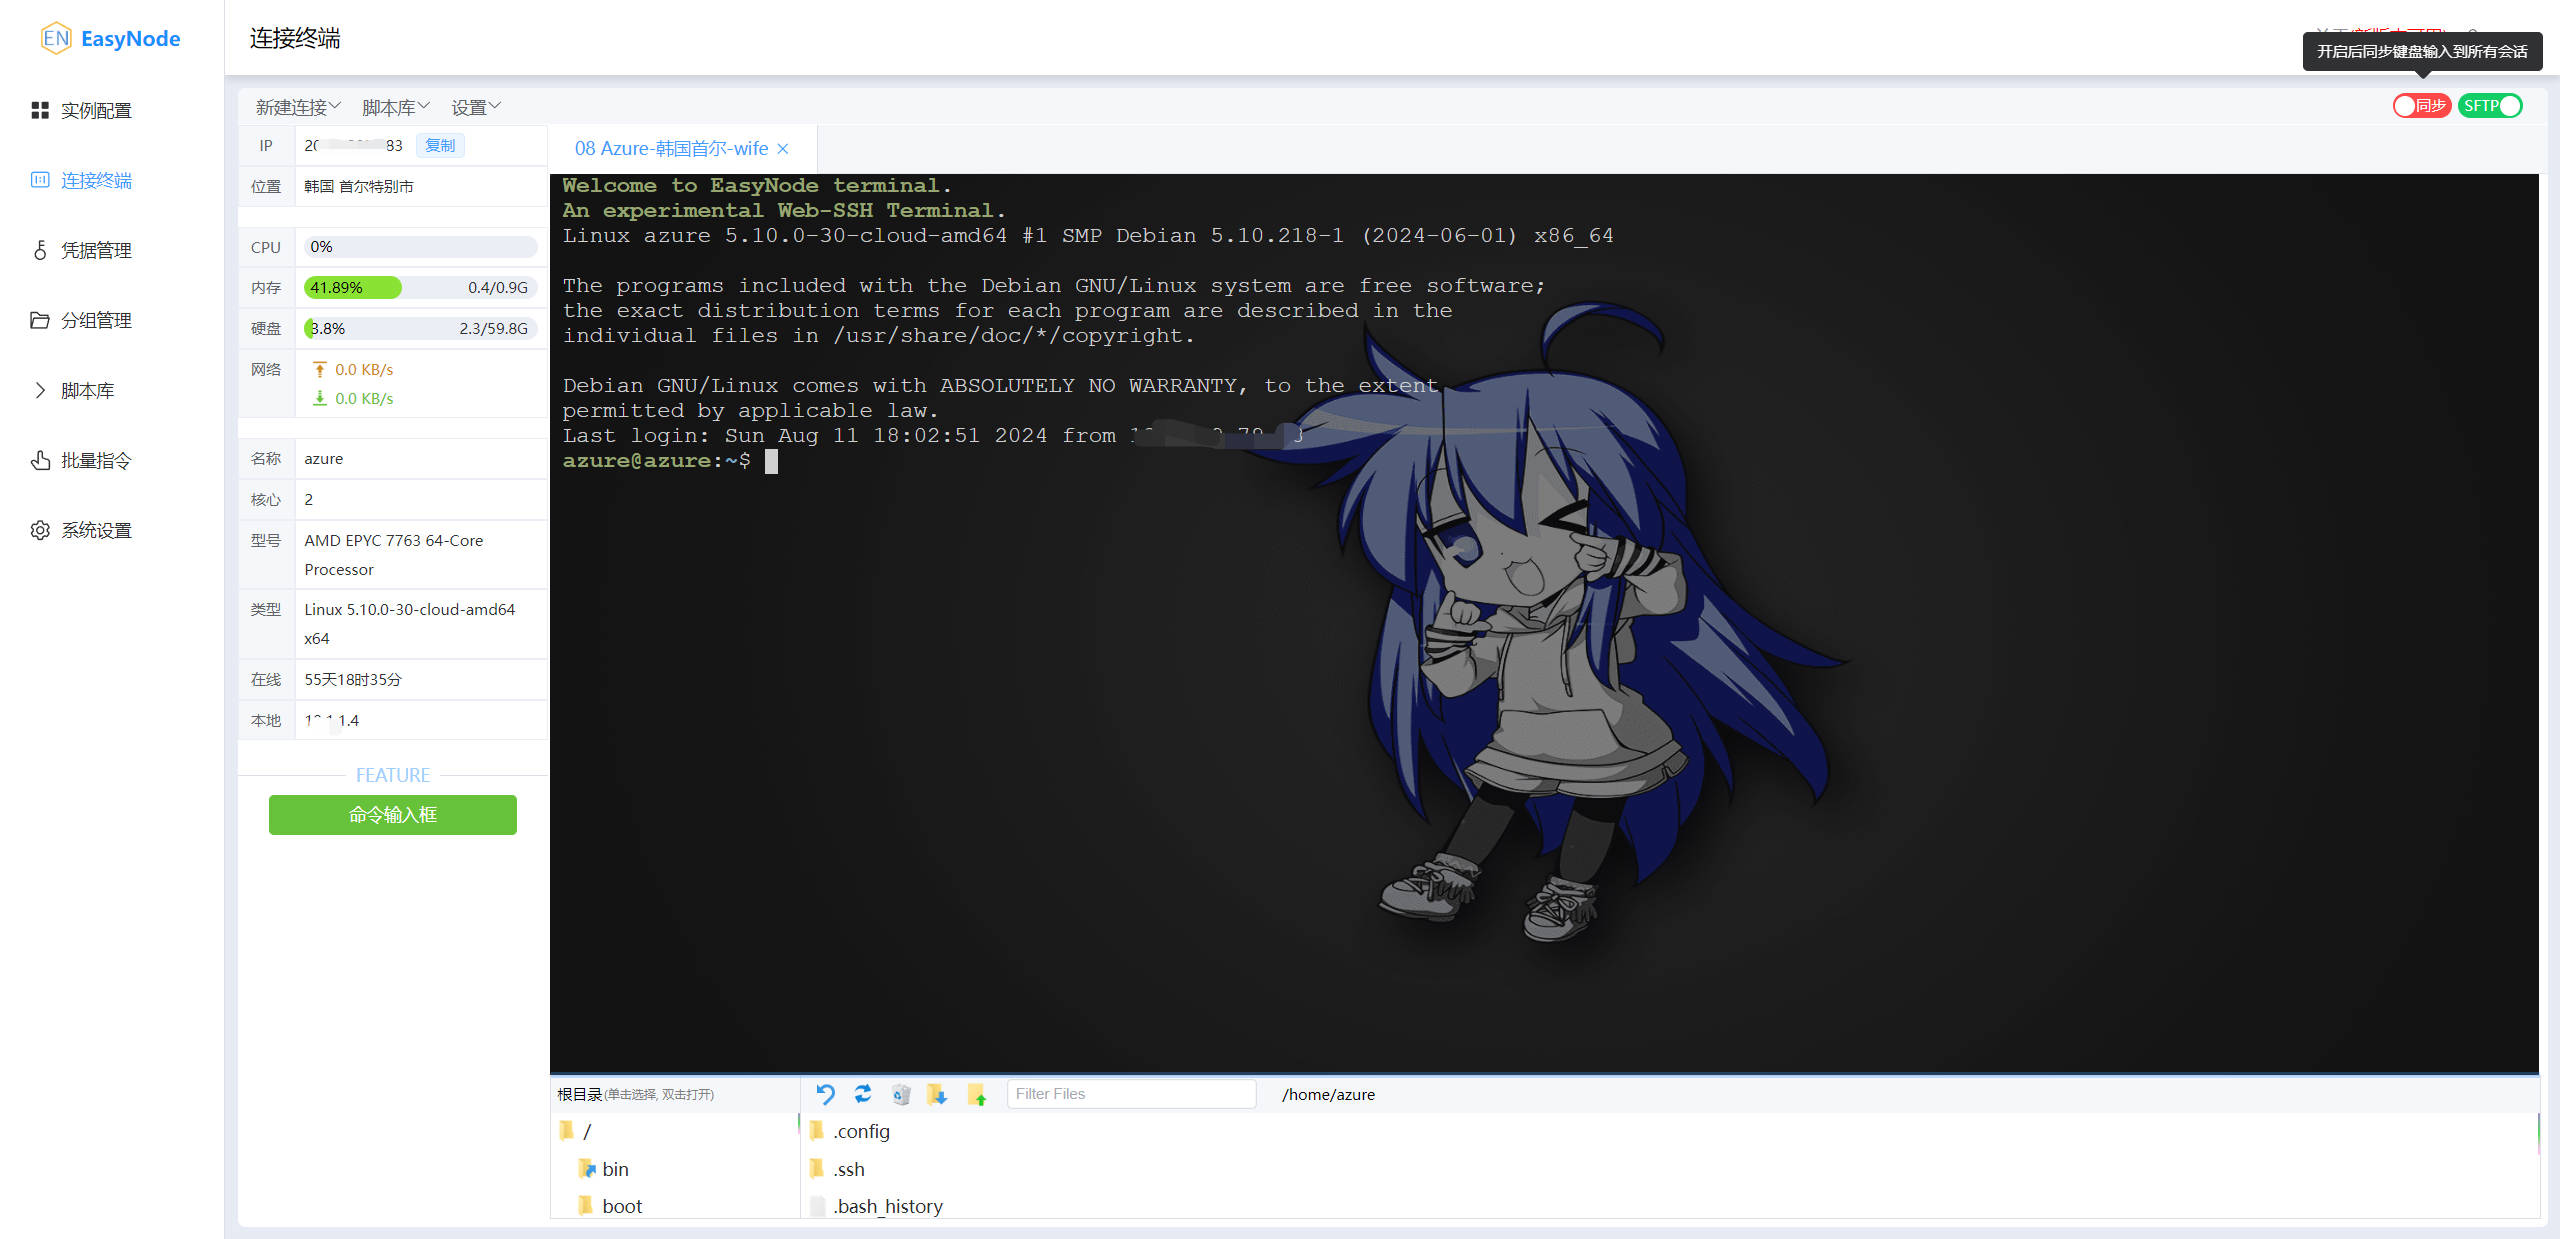2560x1239 pixels.
Task: Click the SFTP upload file icon
Action: 977,1094
